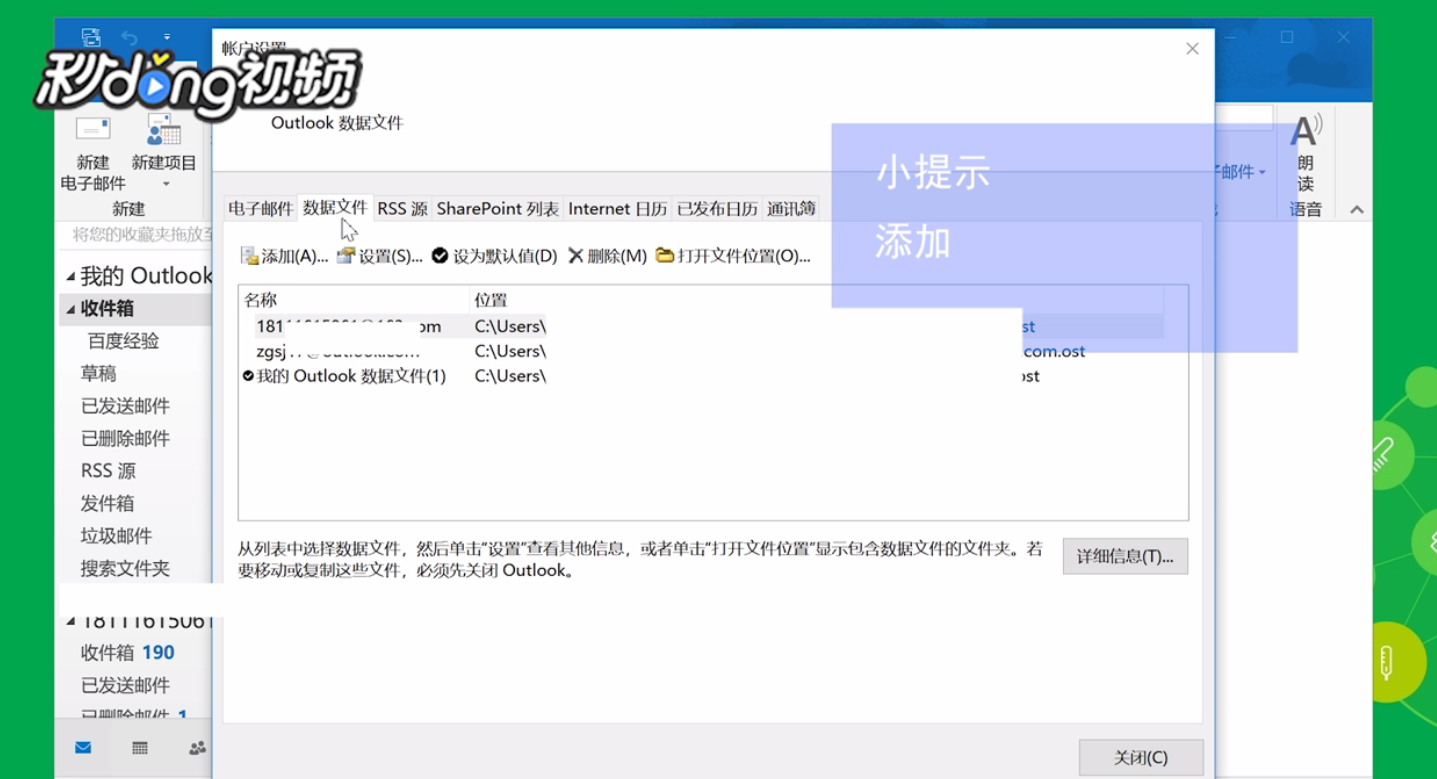
Task: Open the 垃圾邮件 folder
Action: (x=116, y=536)
